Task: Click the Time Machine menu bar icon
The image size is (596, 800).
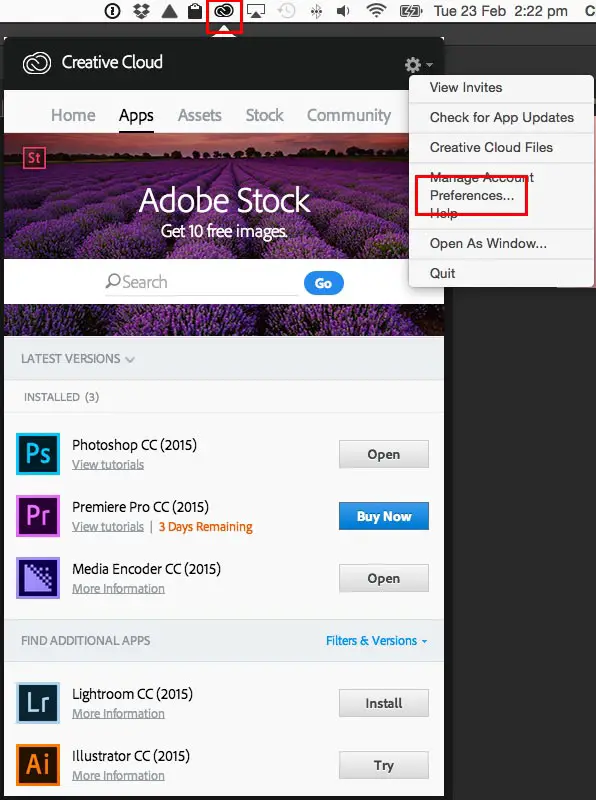Action: (286, 11)
